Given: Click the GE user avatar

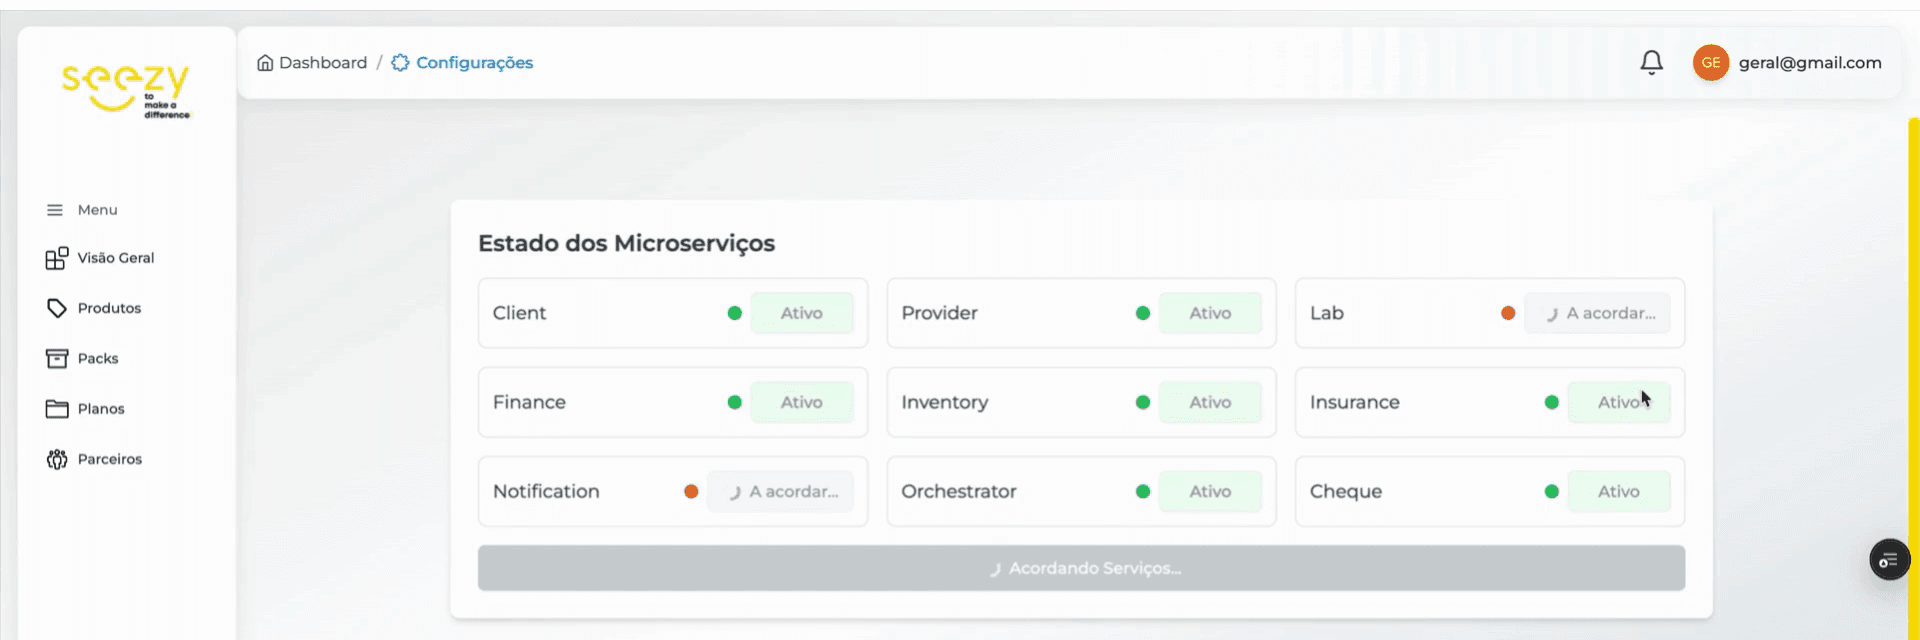Looking at the screenshot, I should click(1711, 62).
